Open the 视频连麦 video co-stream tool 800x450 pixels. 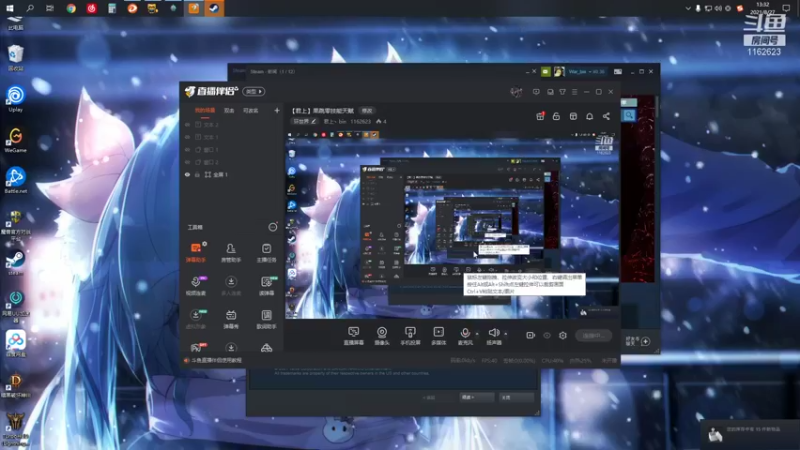[x=195, y=286]
